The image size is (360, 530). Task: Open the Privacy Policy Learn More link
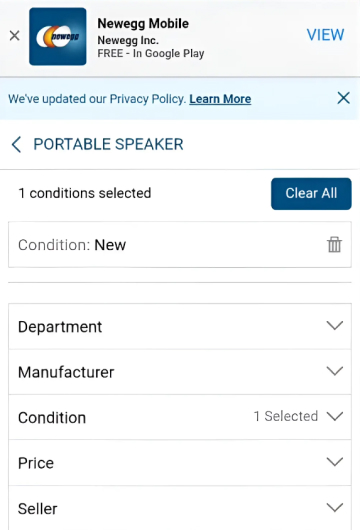220,99
